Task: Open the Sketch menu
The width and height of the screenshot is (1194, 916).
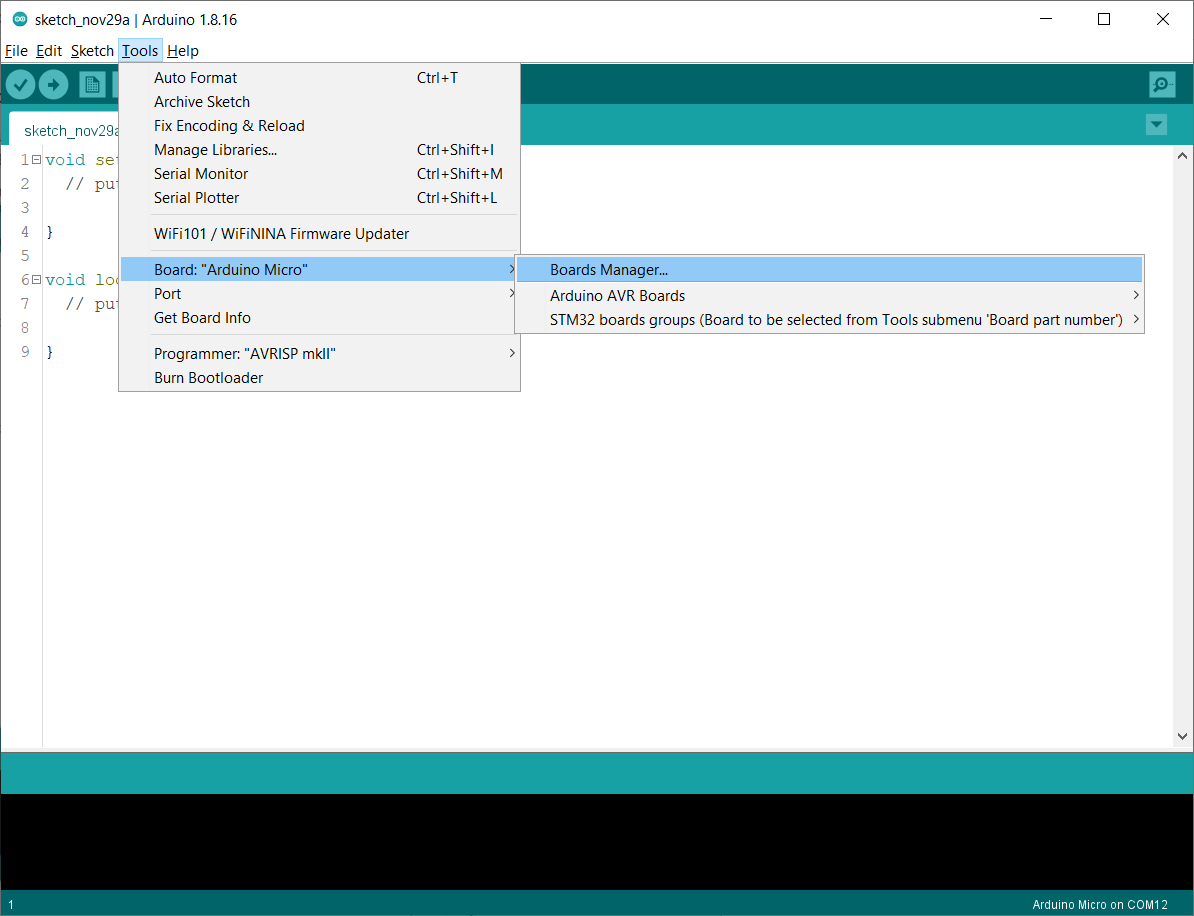Action: tap(92, 51)
